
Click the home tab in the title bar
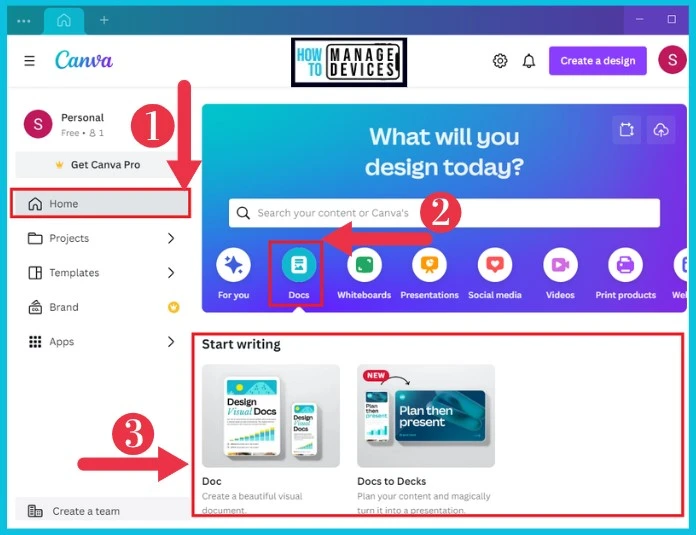(64, 20)
